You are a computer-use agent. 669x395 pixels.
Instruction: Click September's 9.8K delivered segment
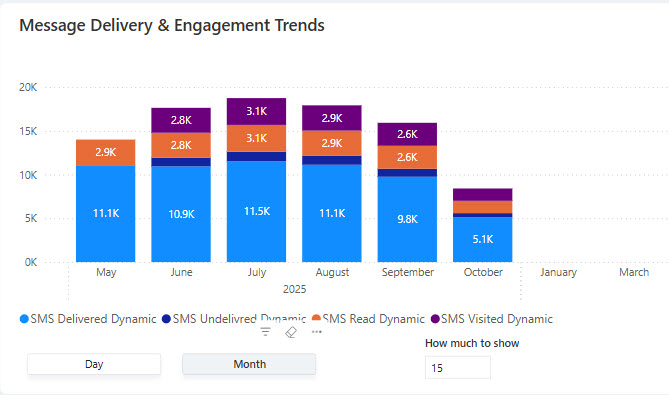(407, 219)
